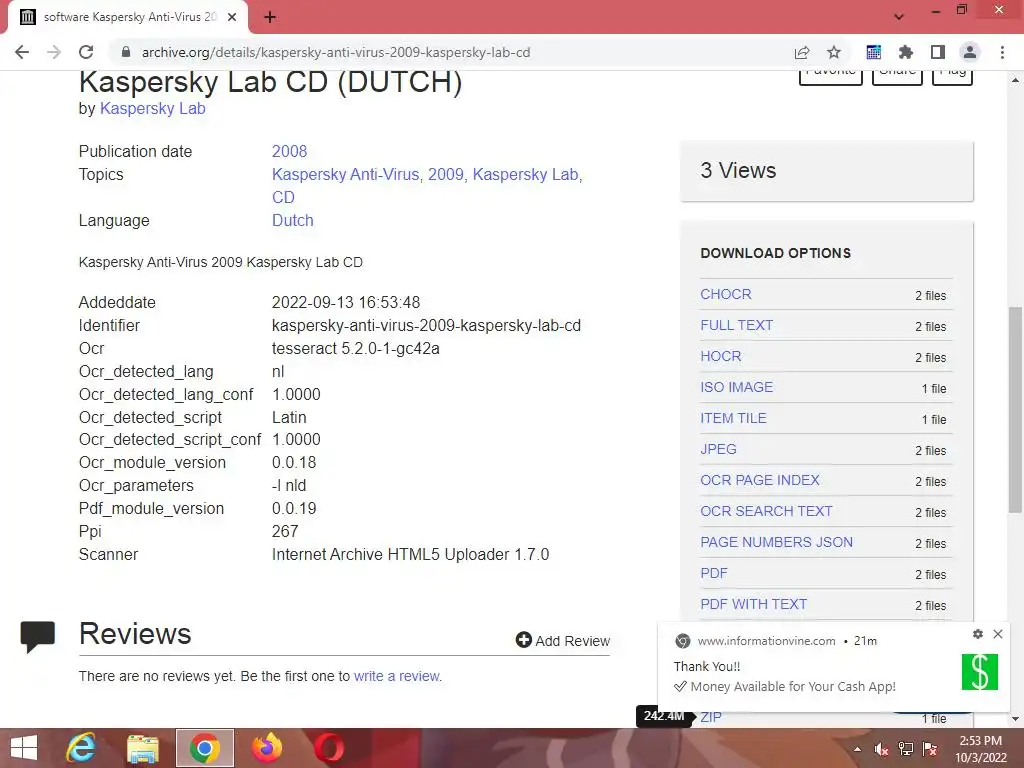Click the Internet Archive HTML5 Uploader 1.7.0 text
This screenshot has width=1024, height=768.
411,554
